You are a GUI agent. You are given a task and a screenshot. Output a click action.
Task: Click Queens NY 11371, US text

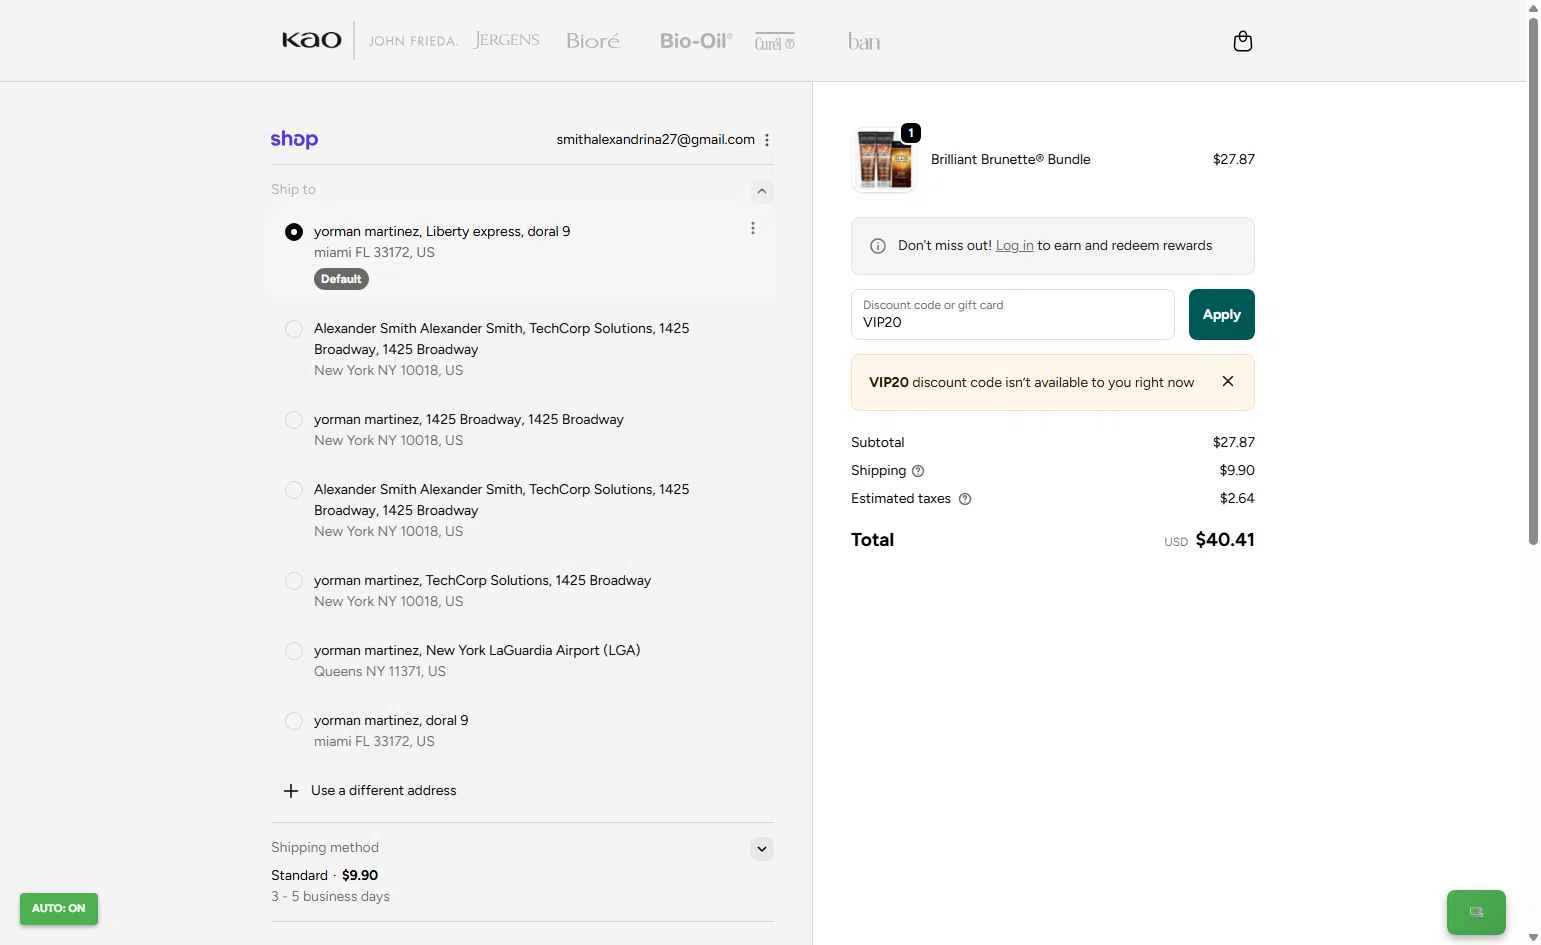pos(380,672)
